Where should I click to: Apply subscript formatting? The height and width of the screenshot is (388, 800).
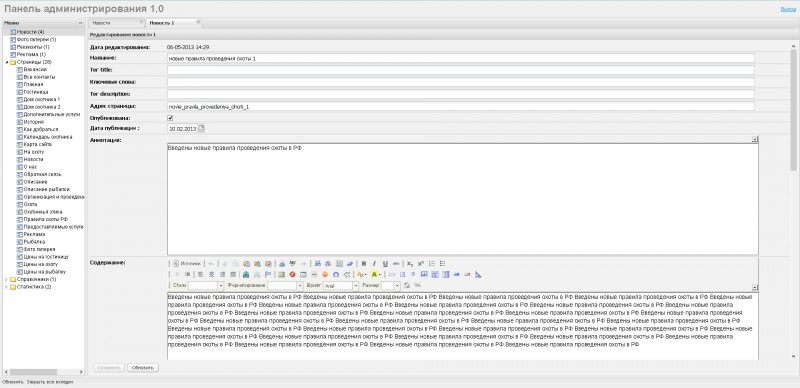coord(410,263)
